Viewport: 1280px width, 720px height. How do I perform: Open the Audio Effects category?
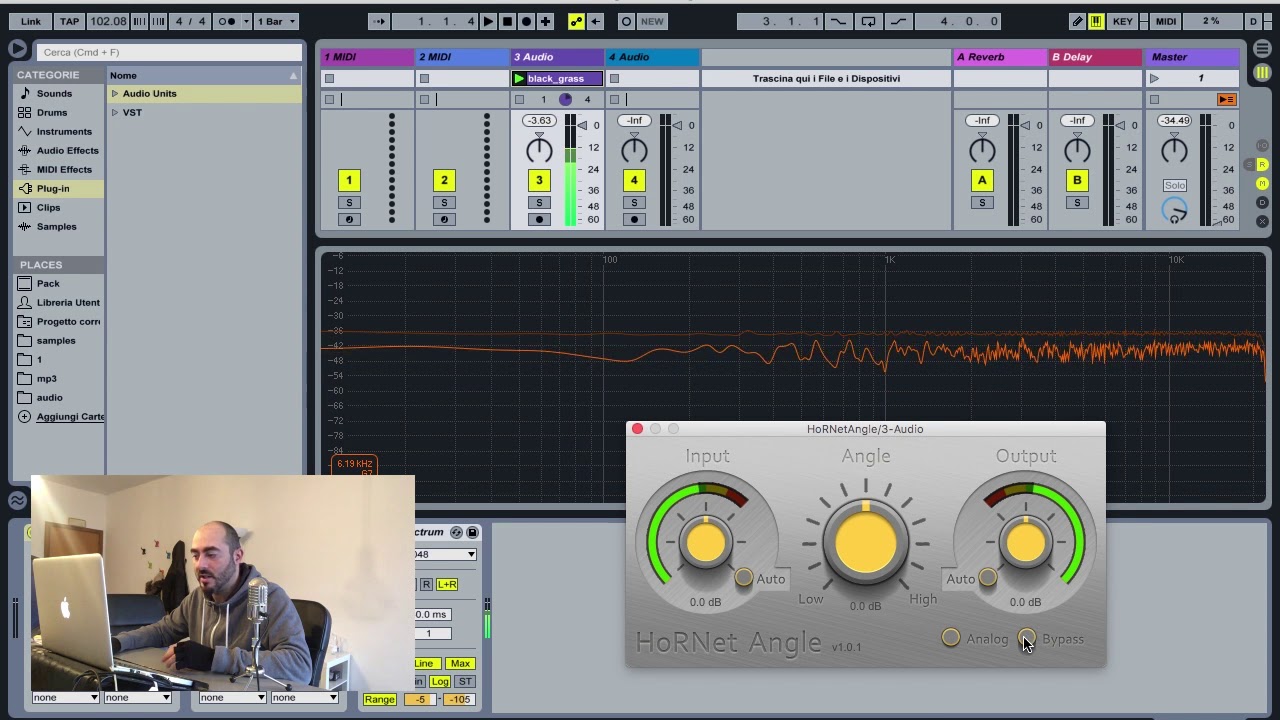tap(67, 150)
